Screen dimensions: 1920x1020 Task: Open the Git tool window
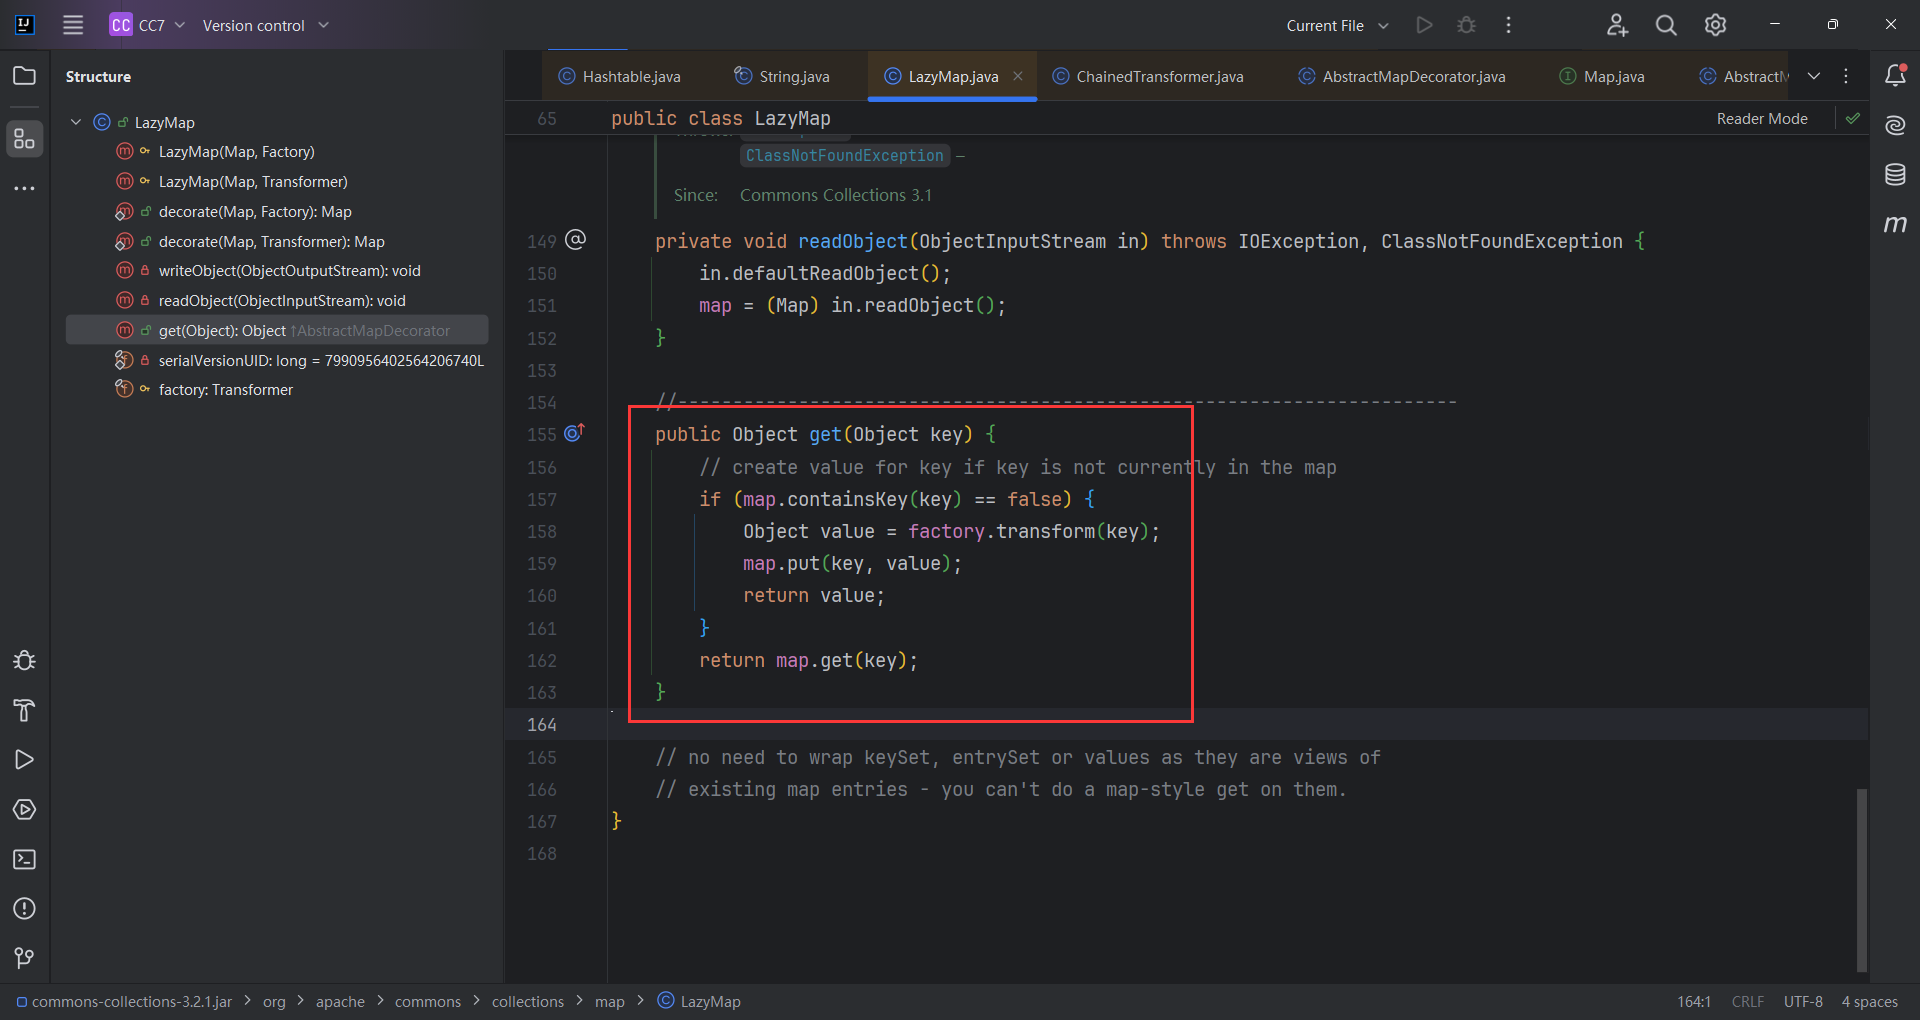tap(25, 958)
